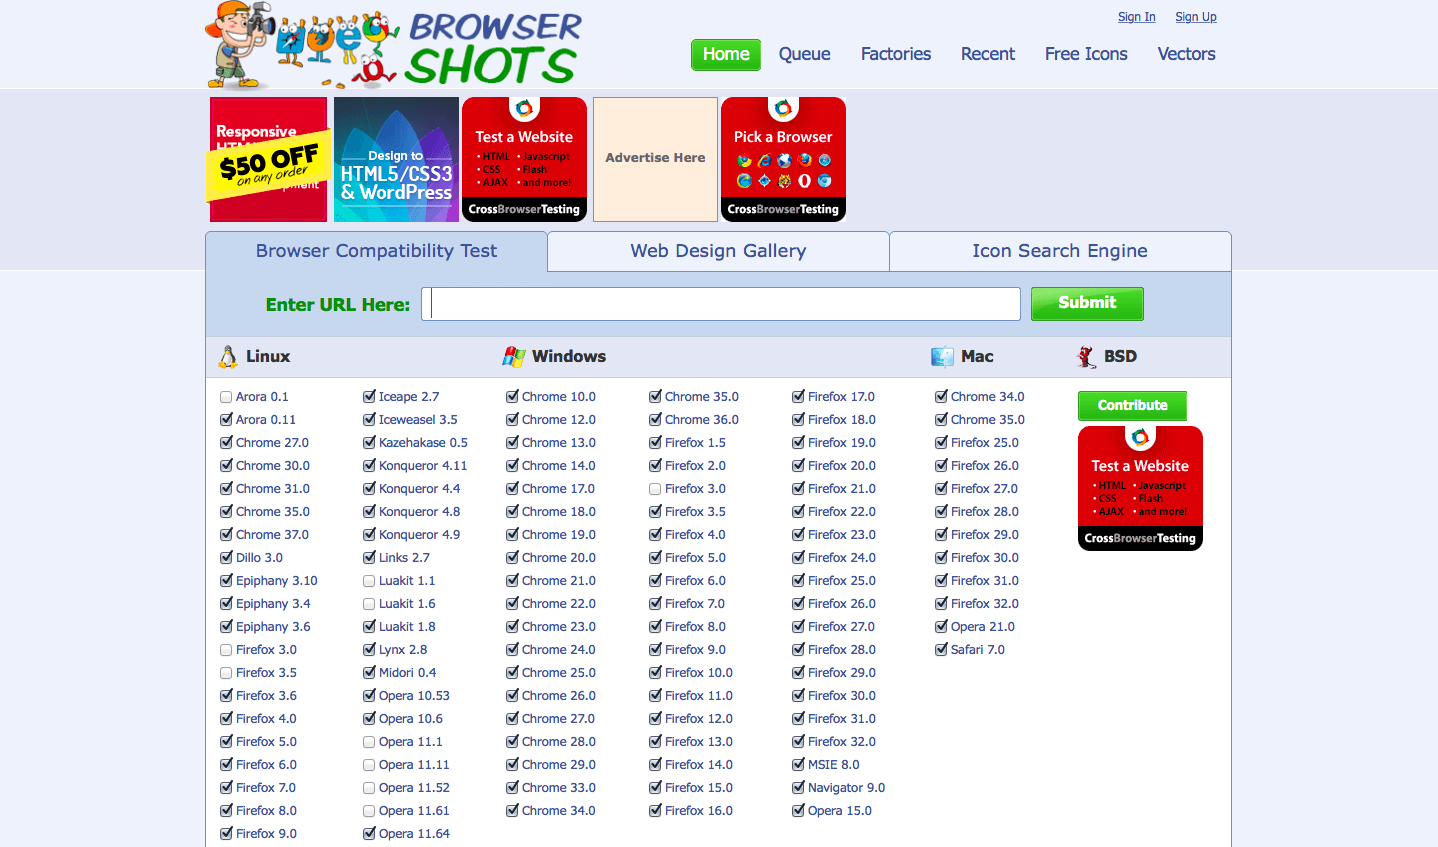Click the Windows flag icon
The height and width of the screenshot is (847, 1438).
pyautogui.click(x=514, y=357)
